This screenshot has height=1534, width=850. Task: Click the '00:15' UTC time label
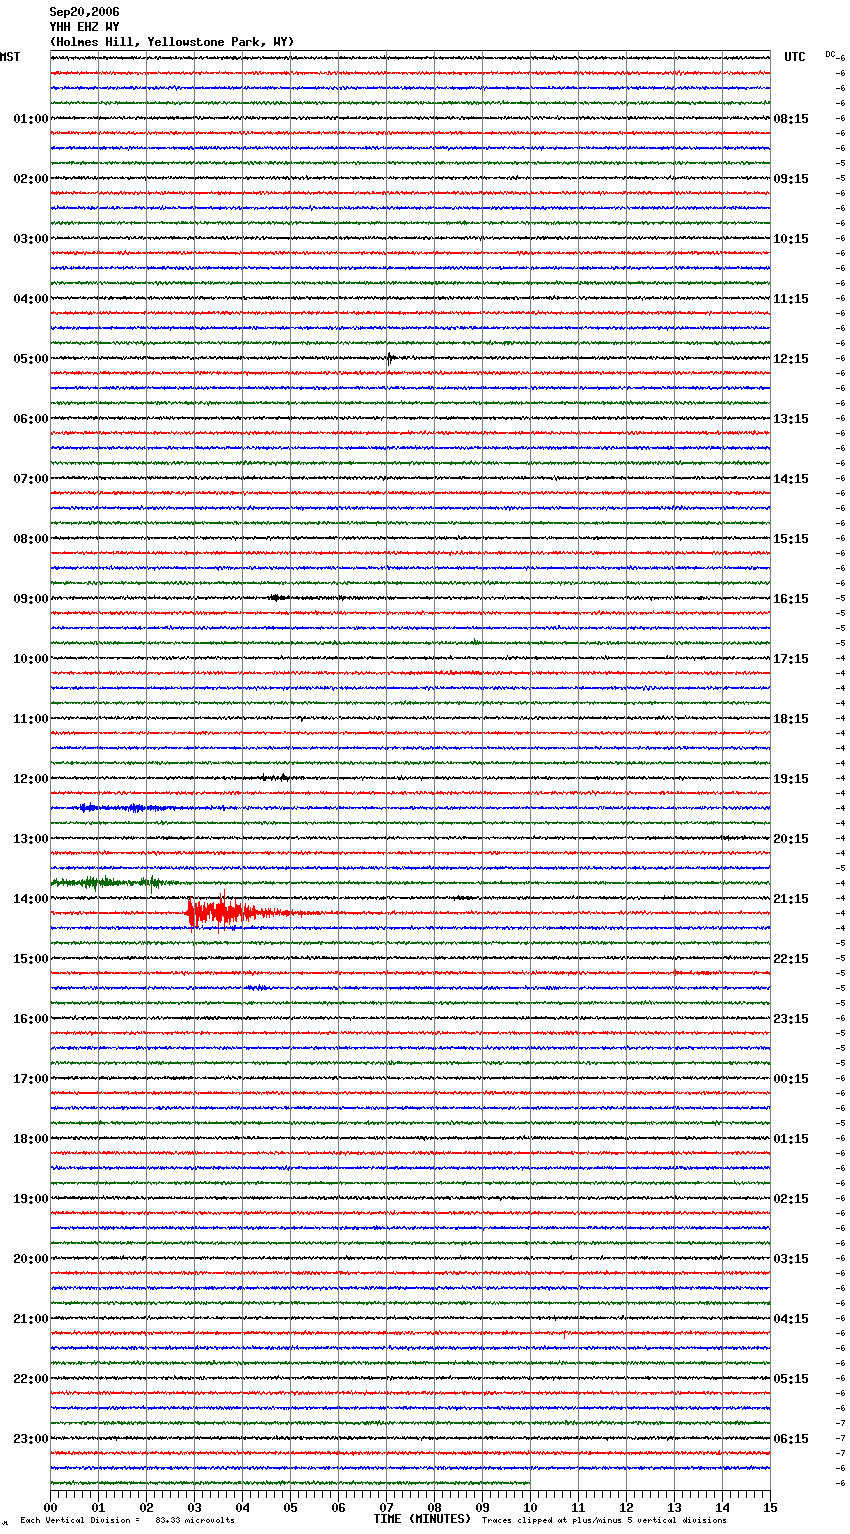tap(791, 1079)
